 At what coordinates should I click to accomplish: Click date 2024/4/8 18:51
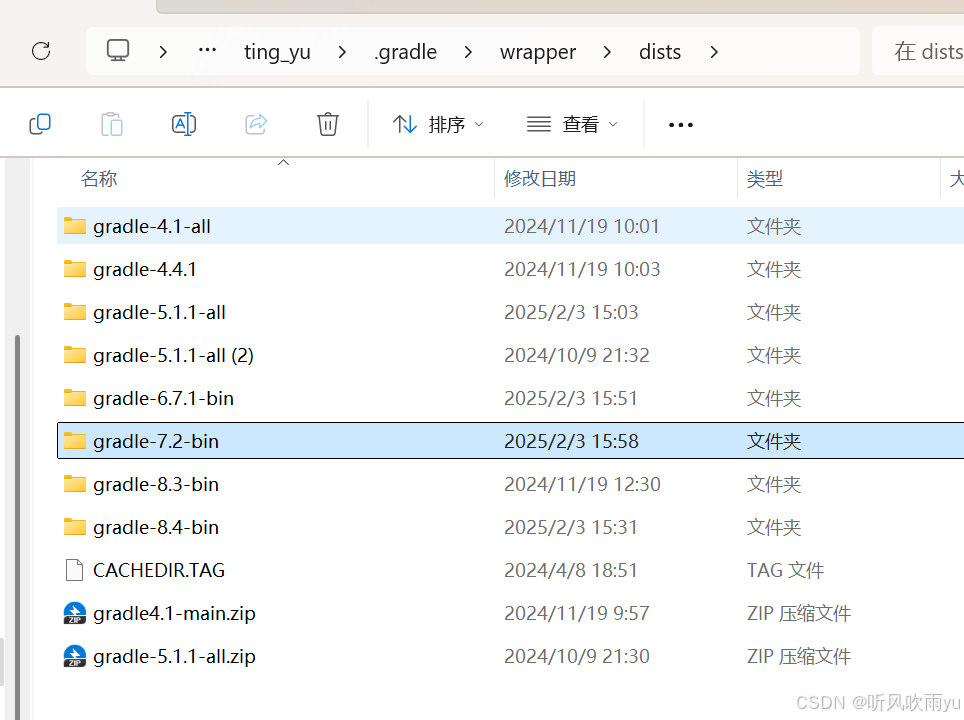[x=571, y=571]
